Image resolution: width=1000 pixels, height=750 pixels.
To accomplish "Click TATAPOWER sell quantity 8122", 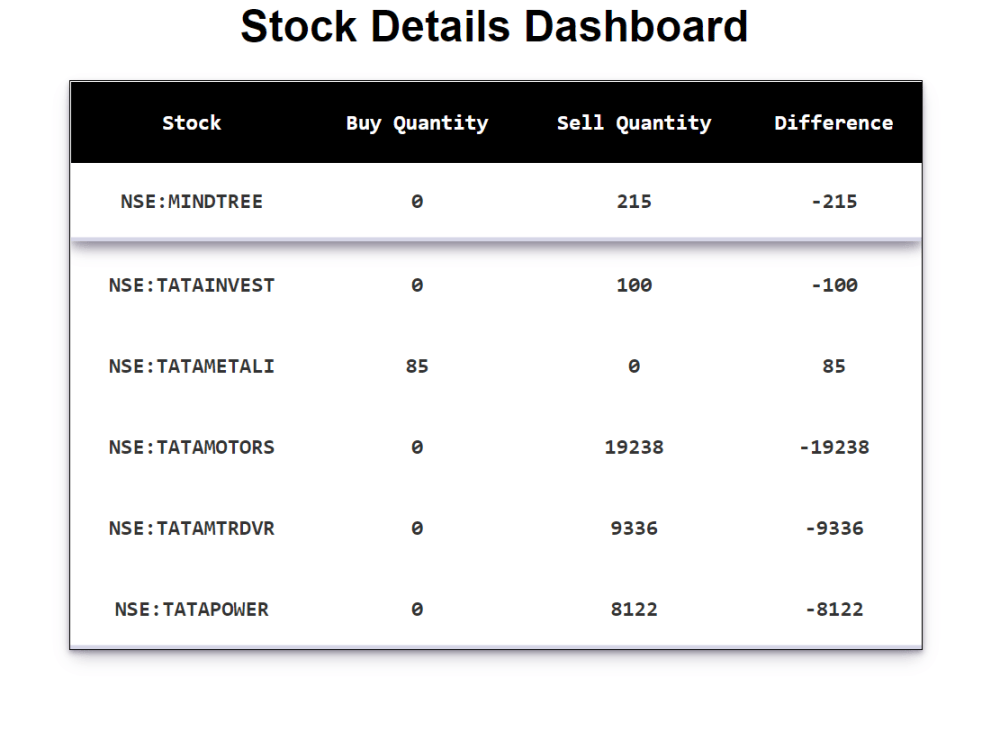I will [x=634, y=609].
